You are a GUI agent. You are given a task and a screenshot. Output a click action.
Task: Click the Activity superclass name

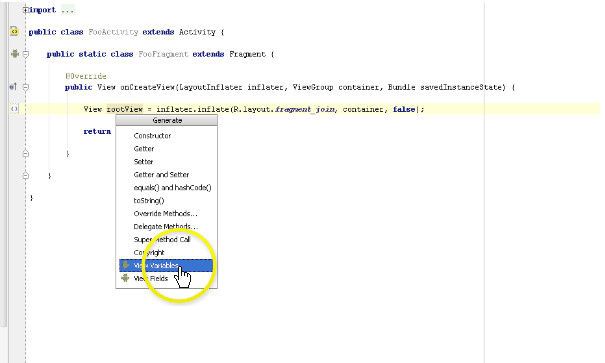197,32
